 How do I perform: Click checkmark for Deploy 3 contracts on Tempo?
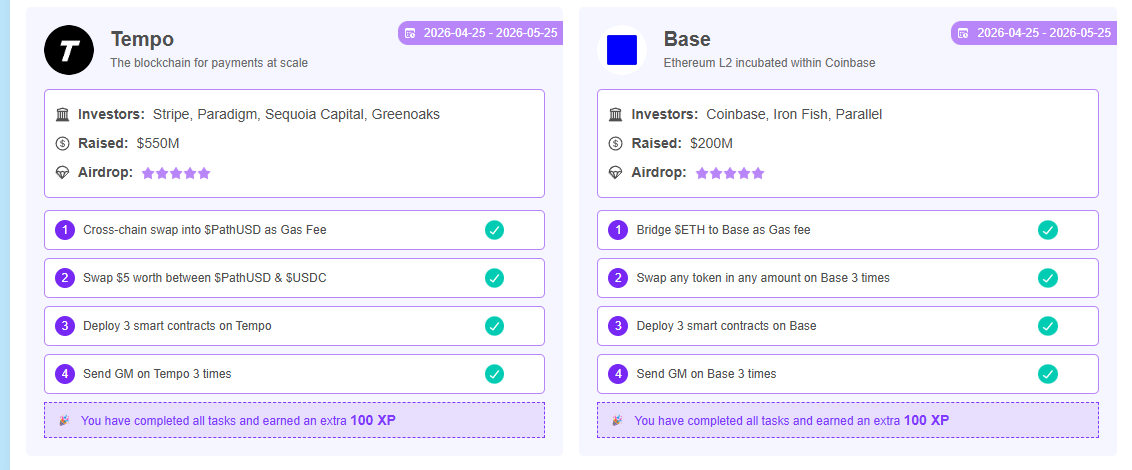pos(495,326)
